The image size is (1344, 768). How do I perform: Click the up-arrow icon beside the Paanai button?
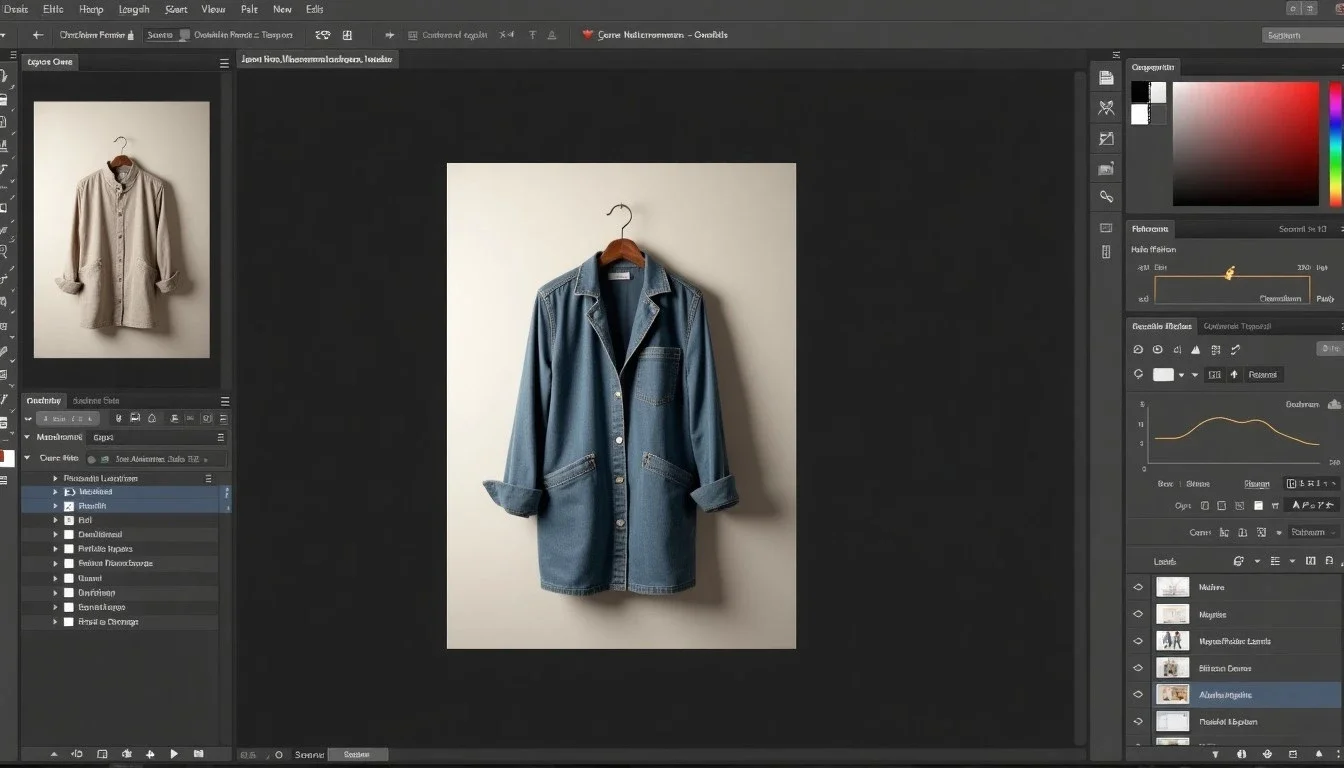[x=1234, y=374]
